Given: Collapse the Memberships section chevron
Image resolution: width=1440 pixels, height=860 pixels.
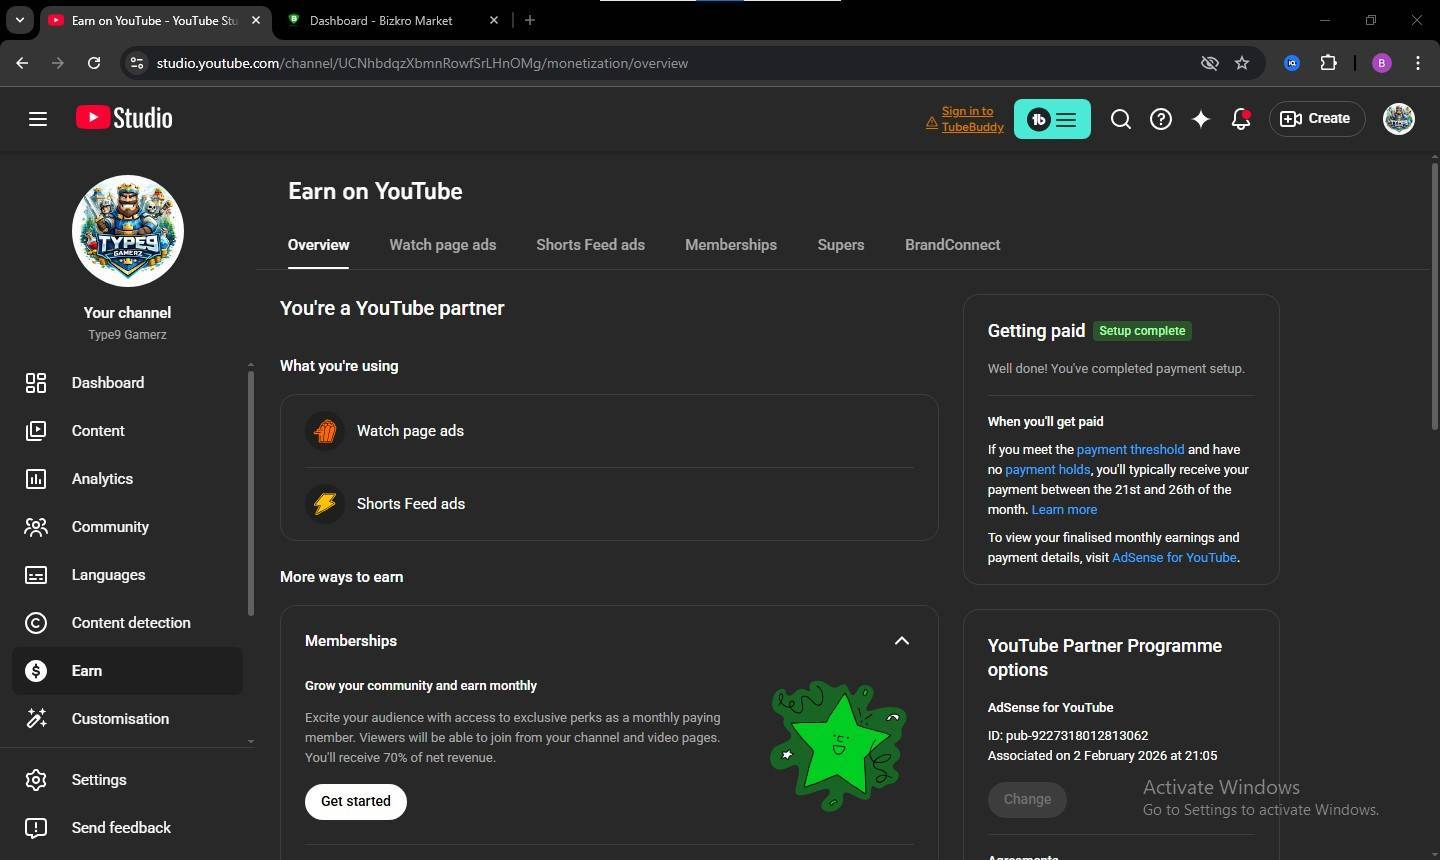Looking at the screenshot, I should coord(901,641).
